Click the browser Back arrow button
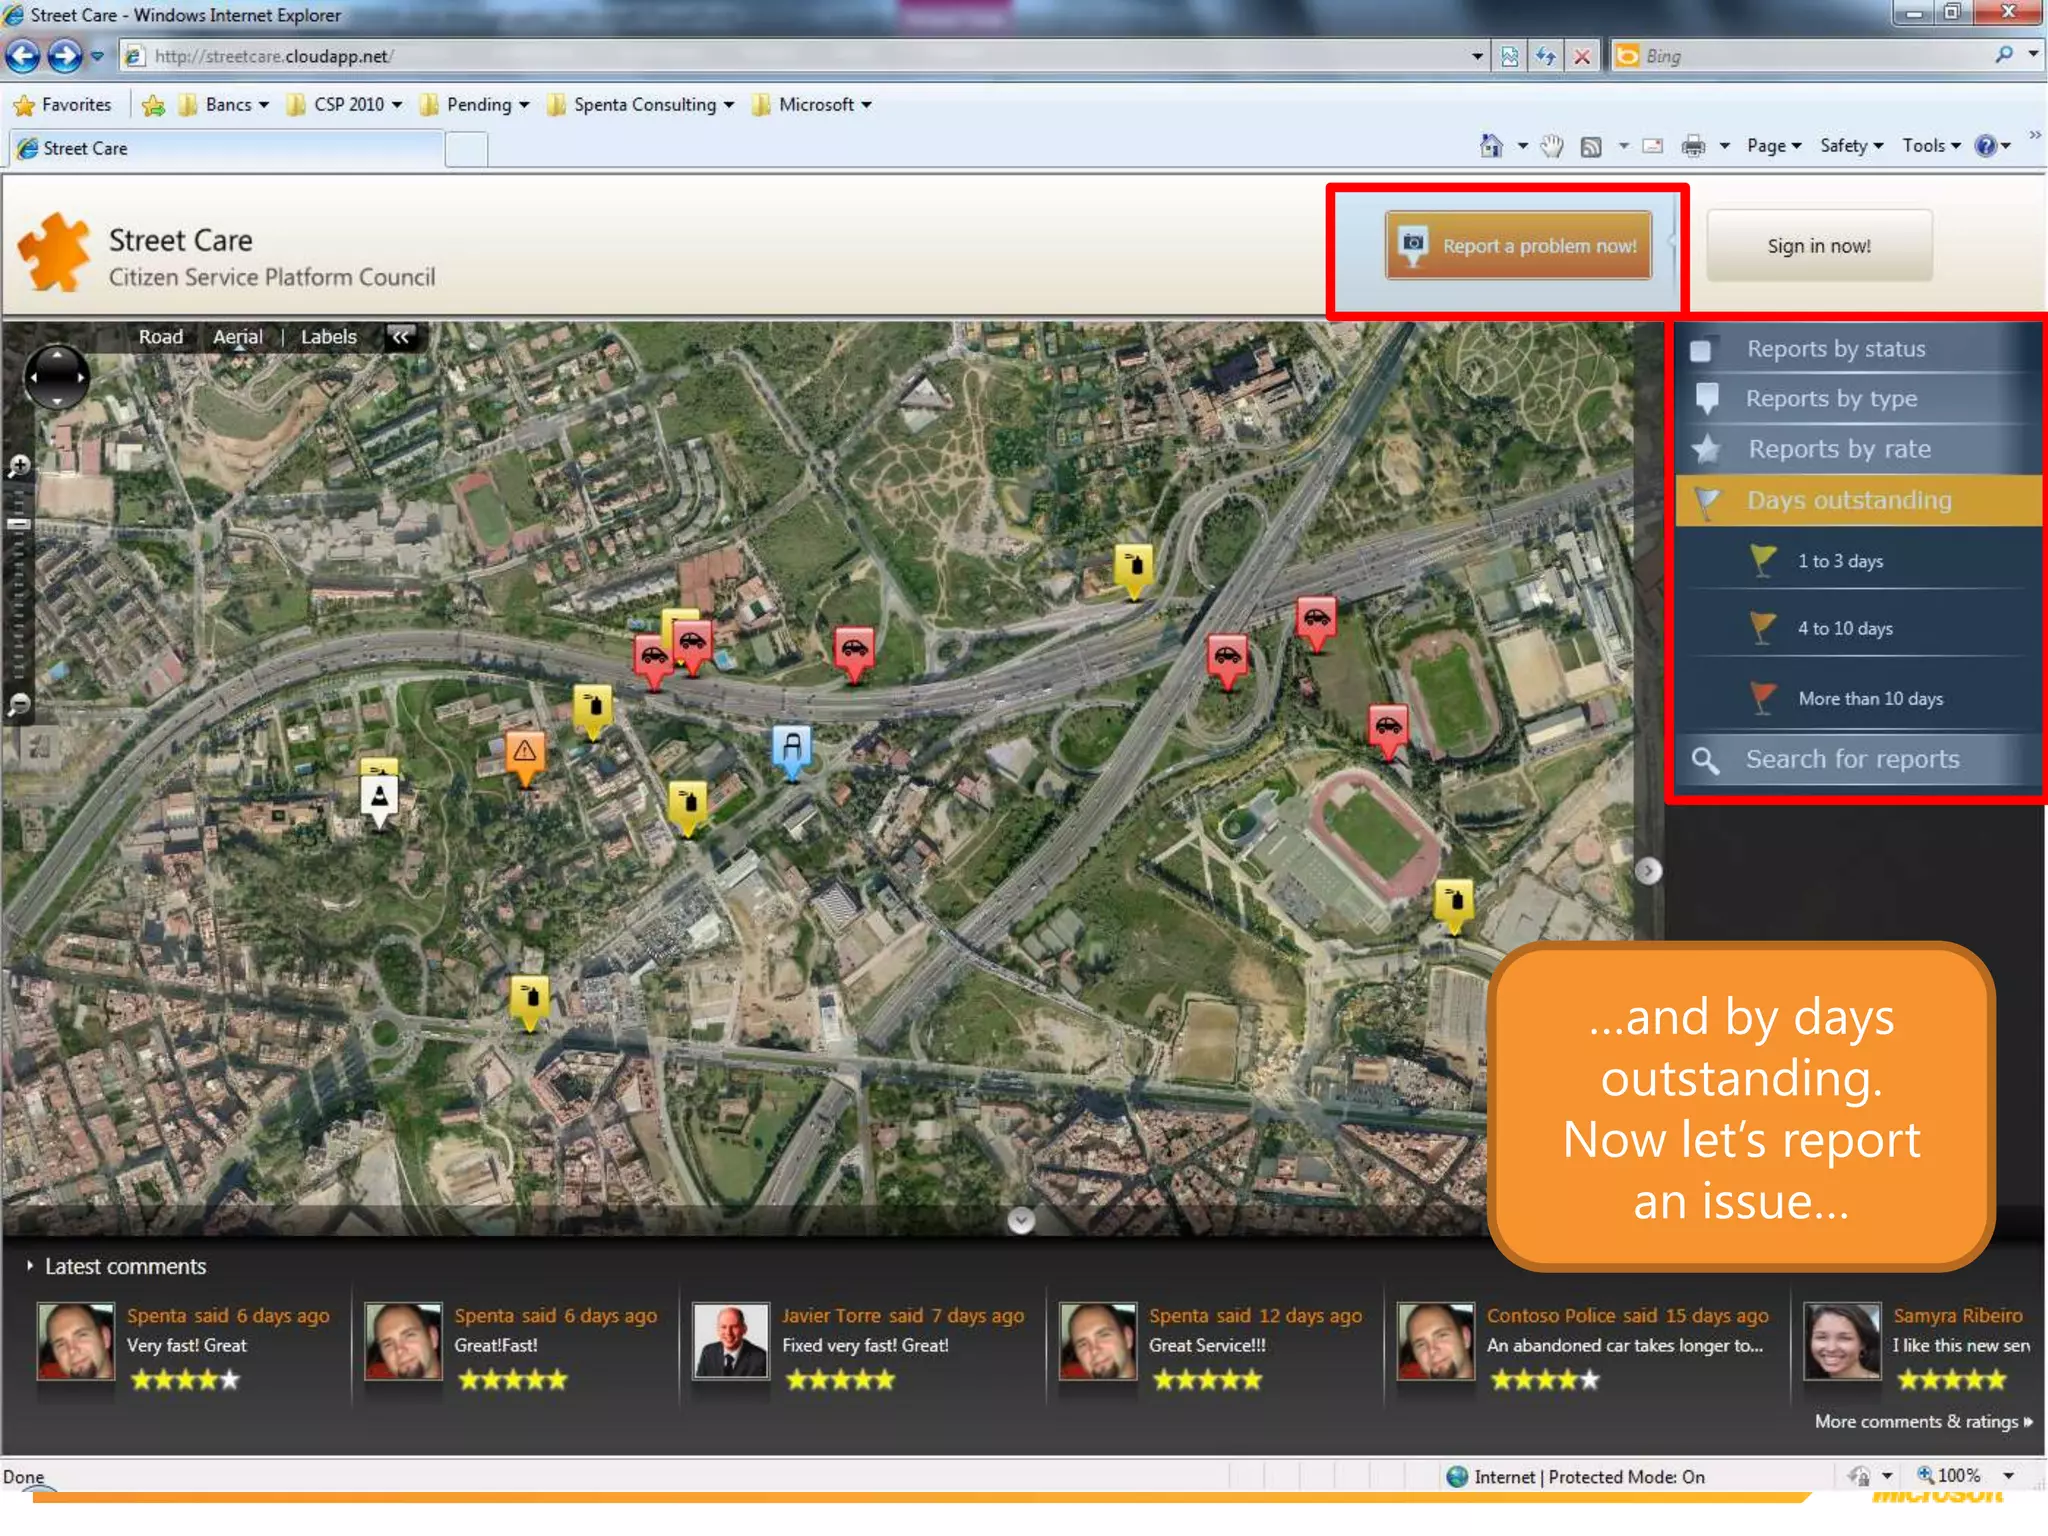This screenshot has height=1536, width=2048. [23, 56]
